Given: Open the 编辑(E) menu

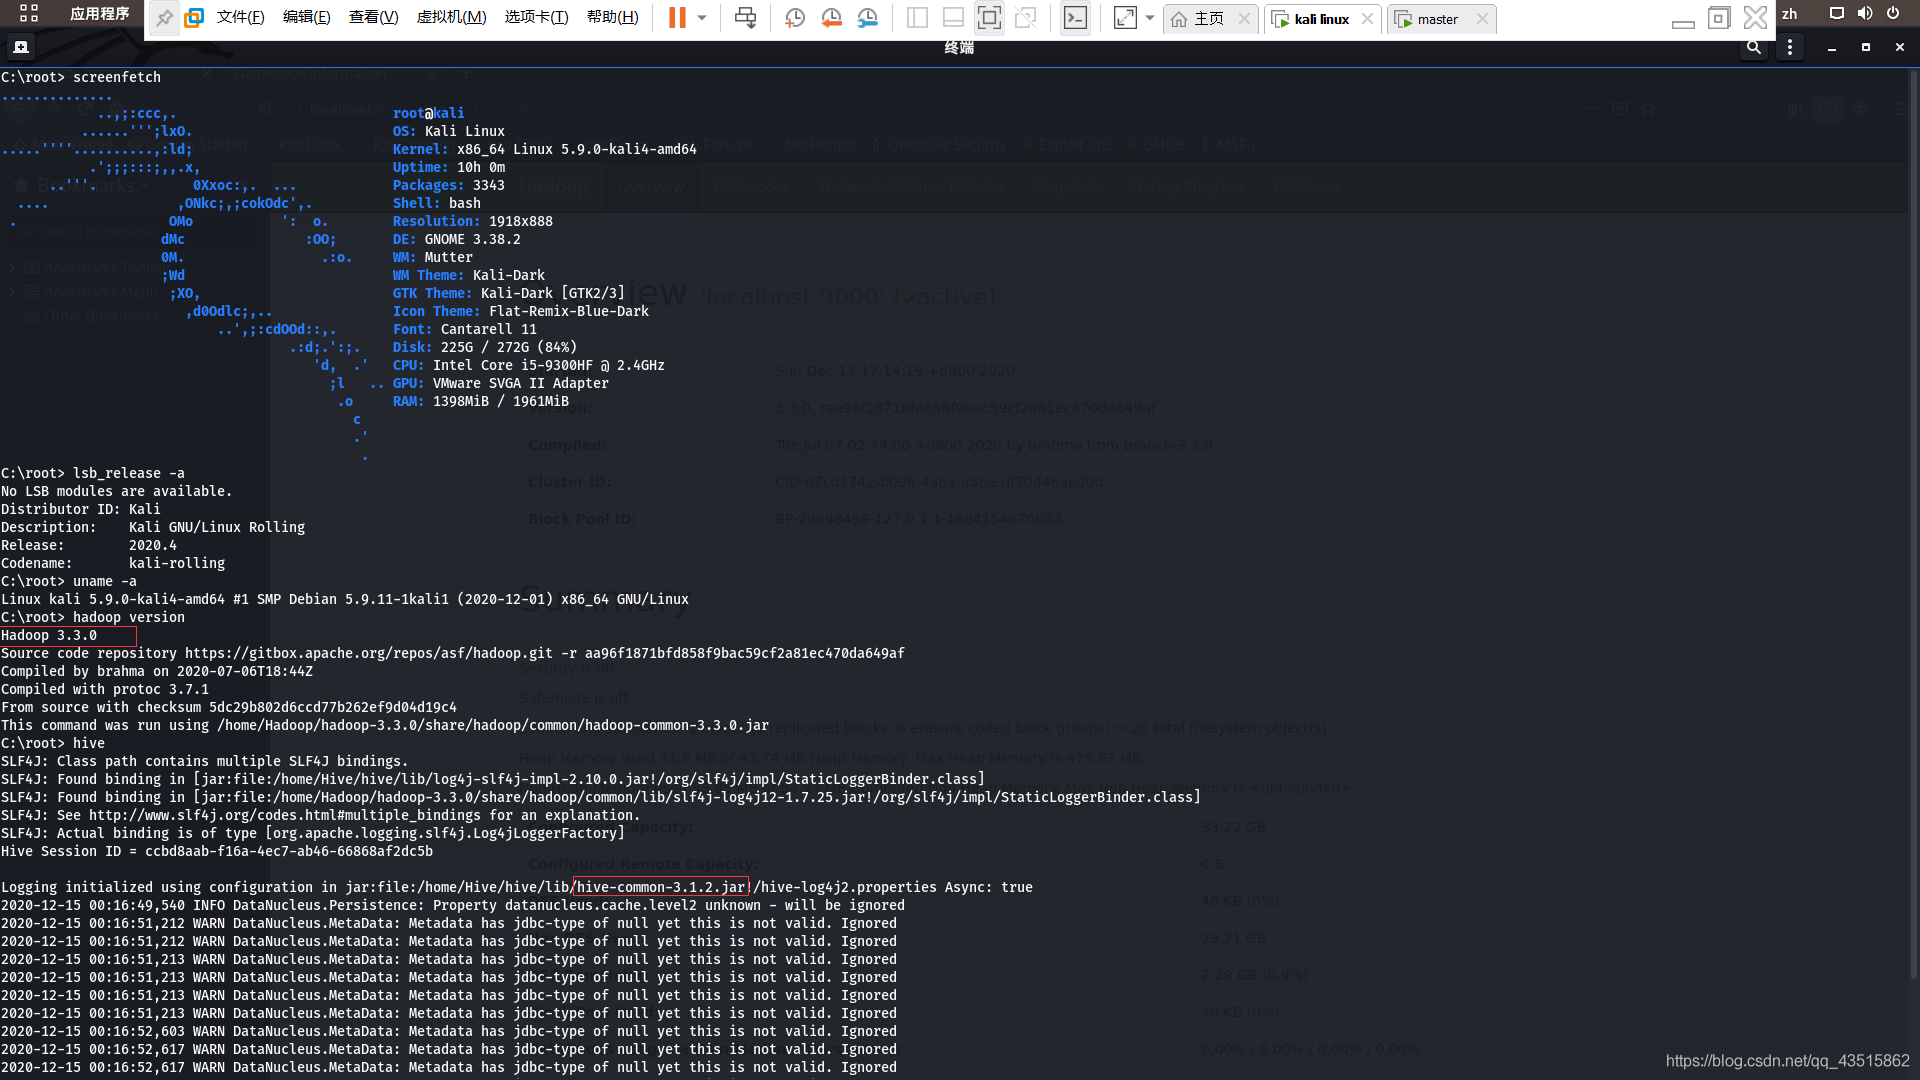Looking at the screenshot, I should coord(306,18).
